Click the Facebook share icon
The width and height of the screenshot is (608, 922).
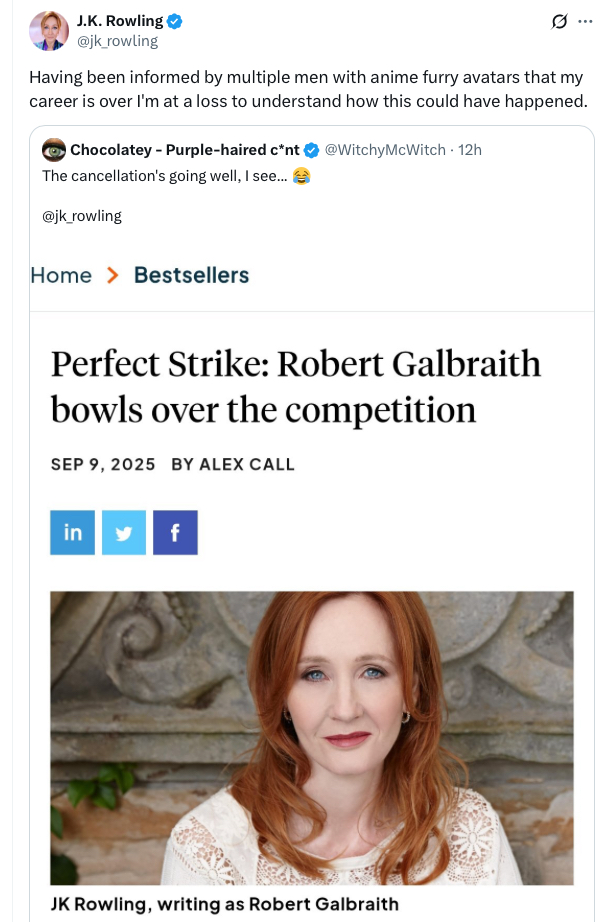(x=175, y=532)
